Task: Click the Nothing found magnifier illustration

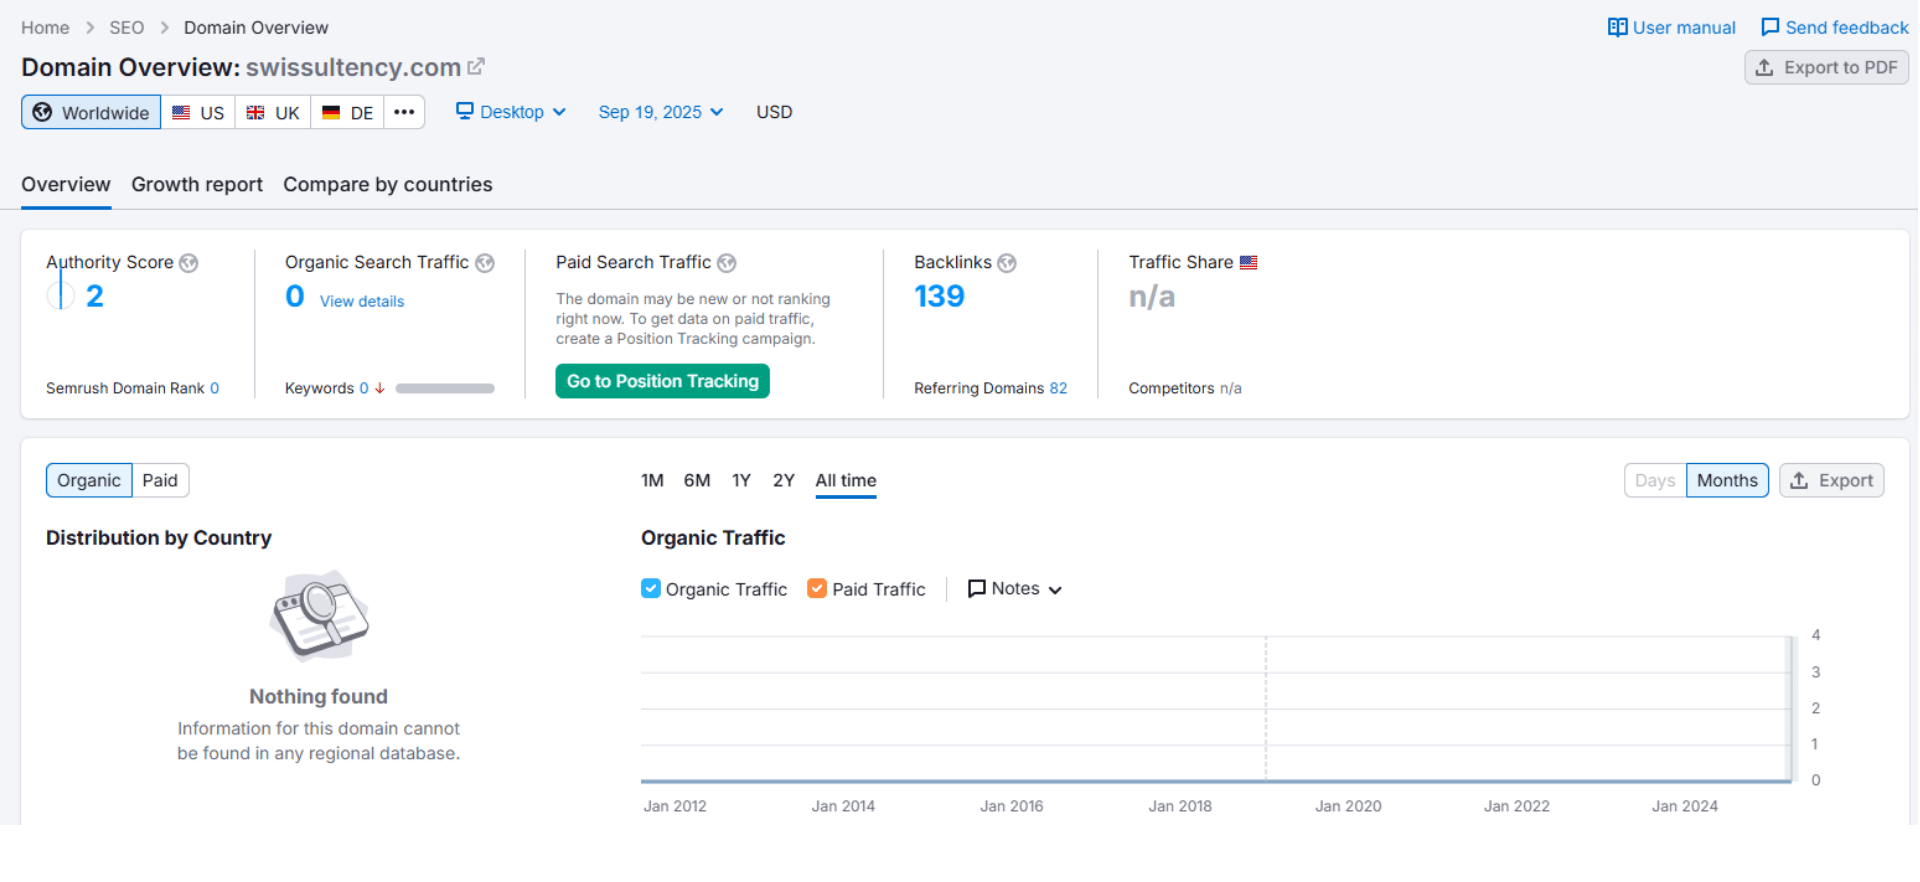Action: coord(319,616)
